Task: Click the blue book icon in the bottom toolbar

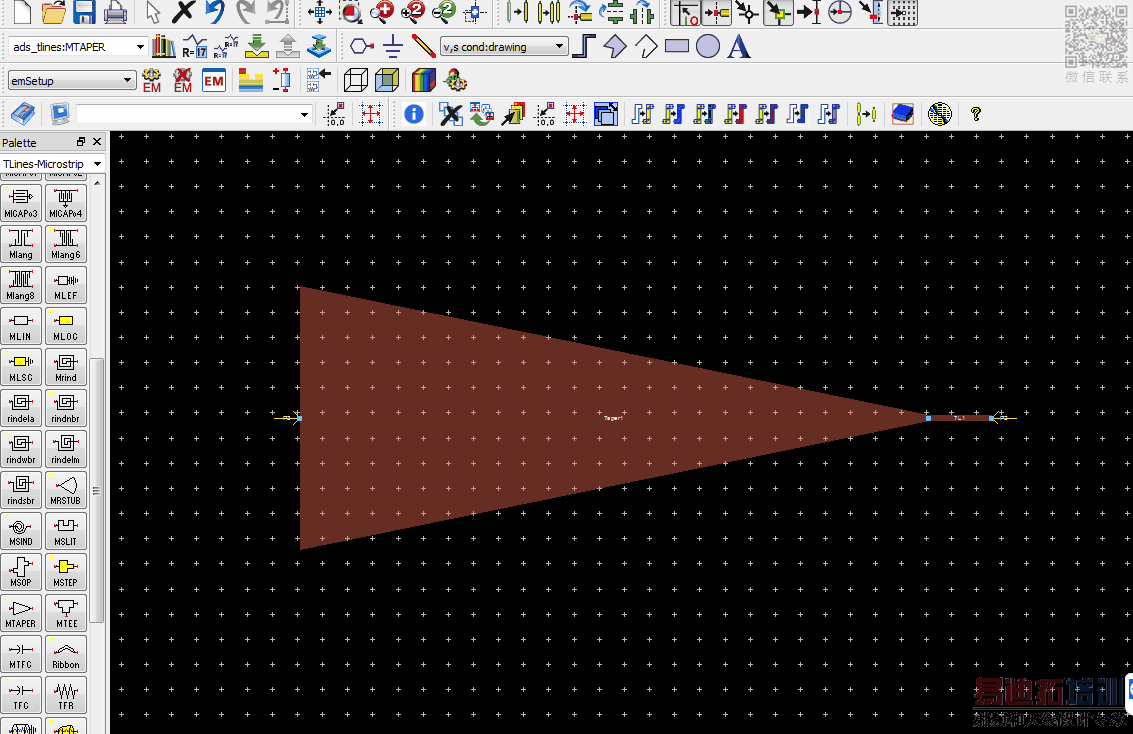Action: click(902, 113)
